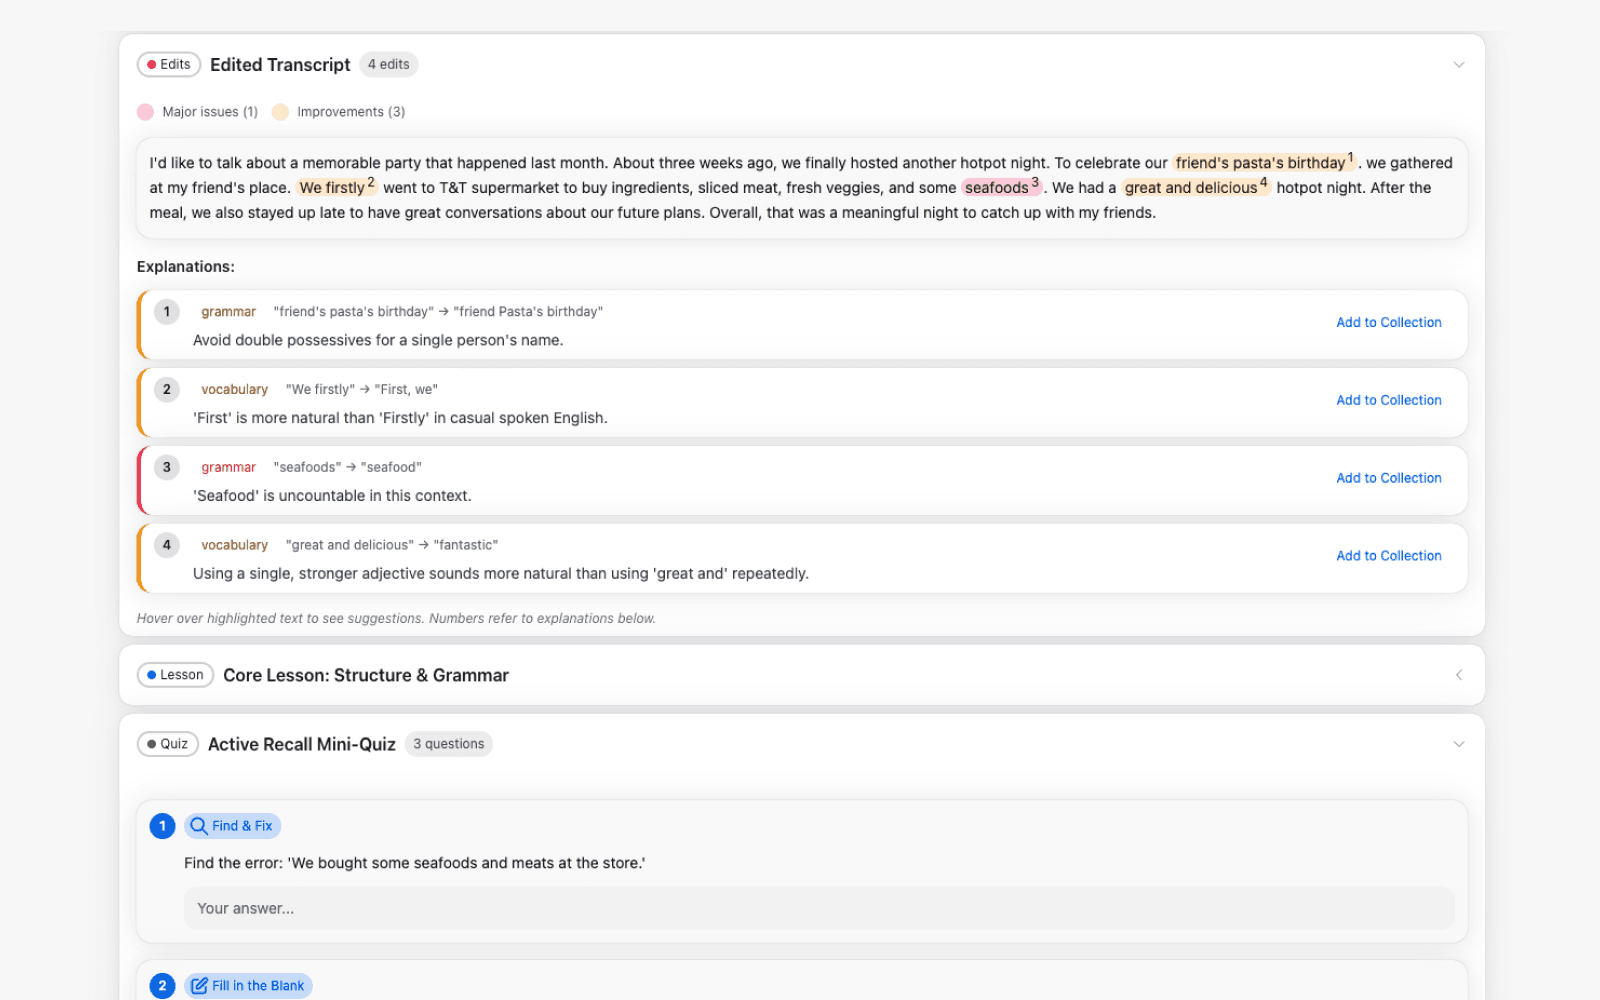Viewport: 1600px width, 1000px height.
Task: Add the "seafoods" explanation to Collection
Action: pos(1389,478)
